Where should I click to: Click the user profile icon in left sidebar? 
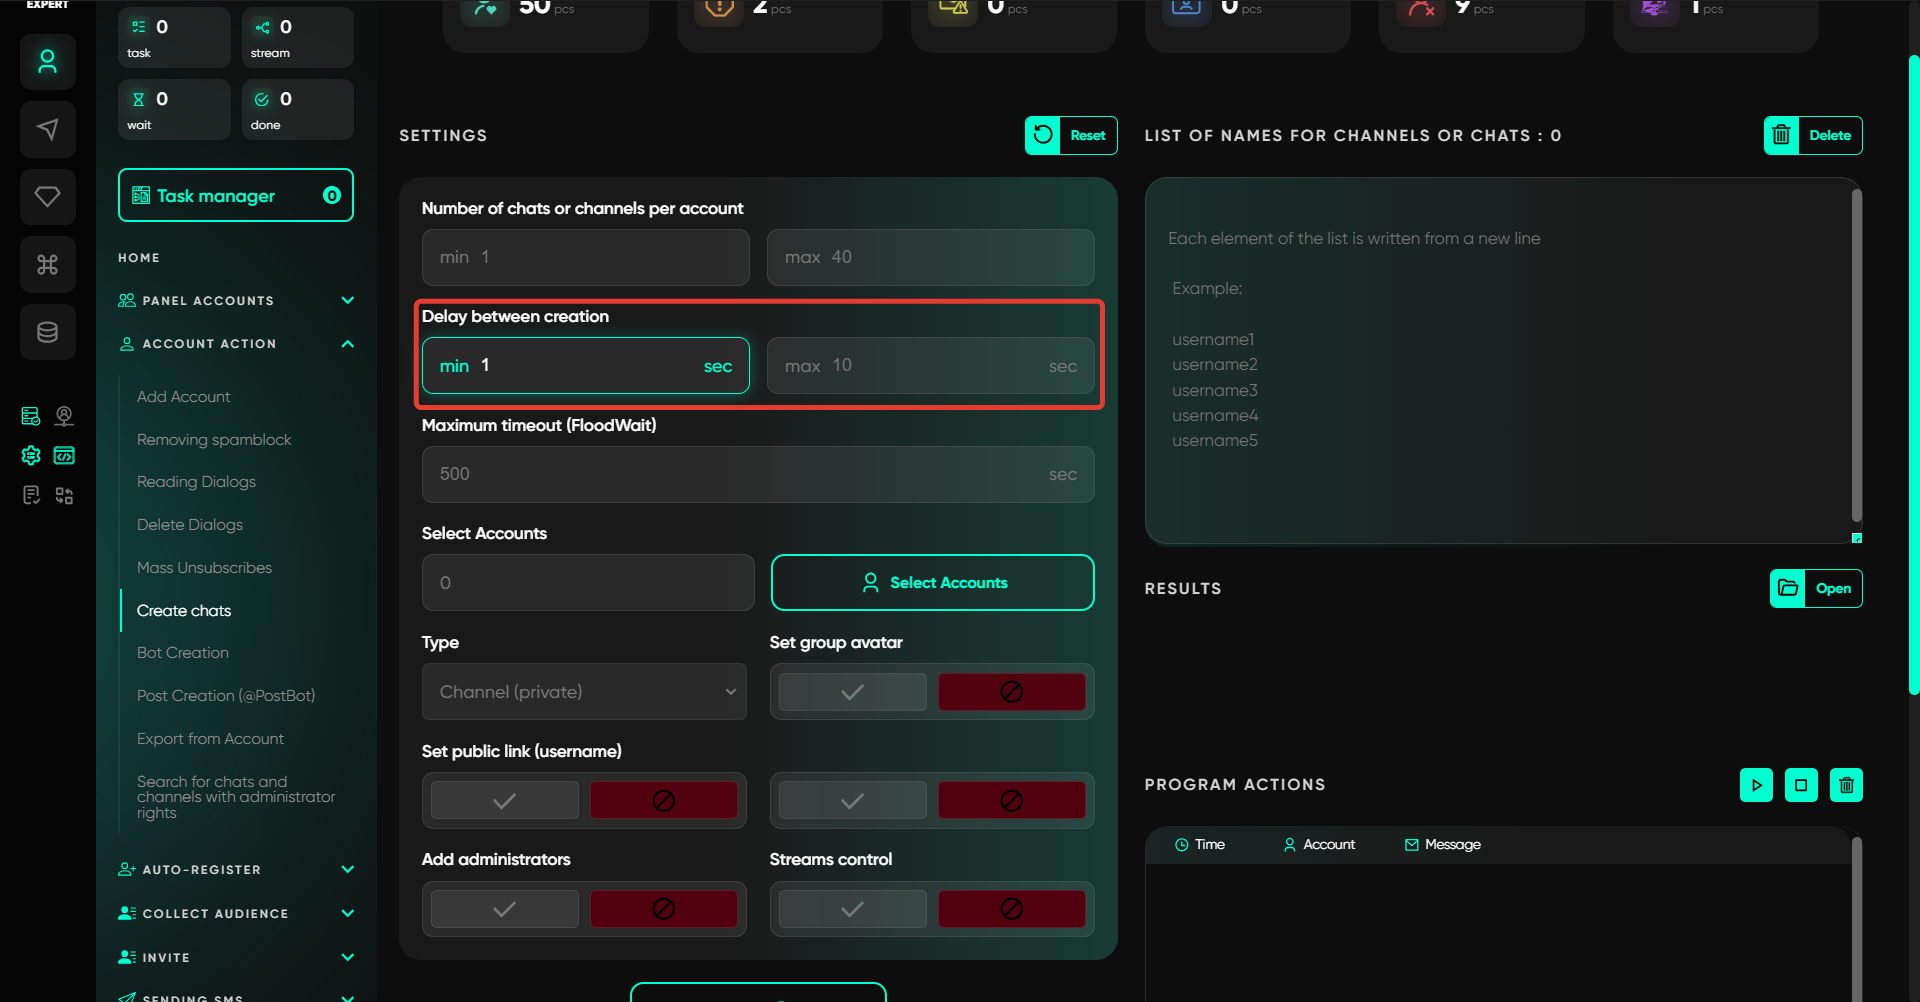point(47,62)
